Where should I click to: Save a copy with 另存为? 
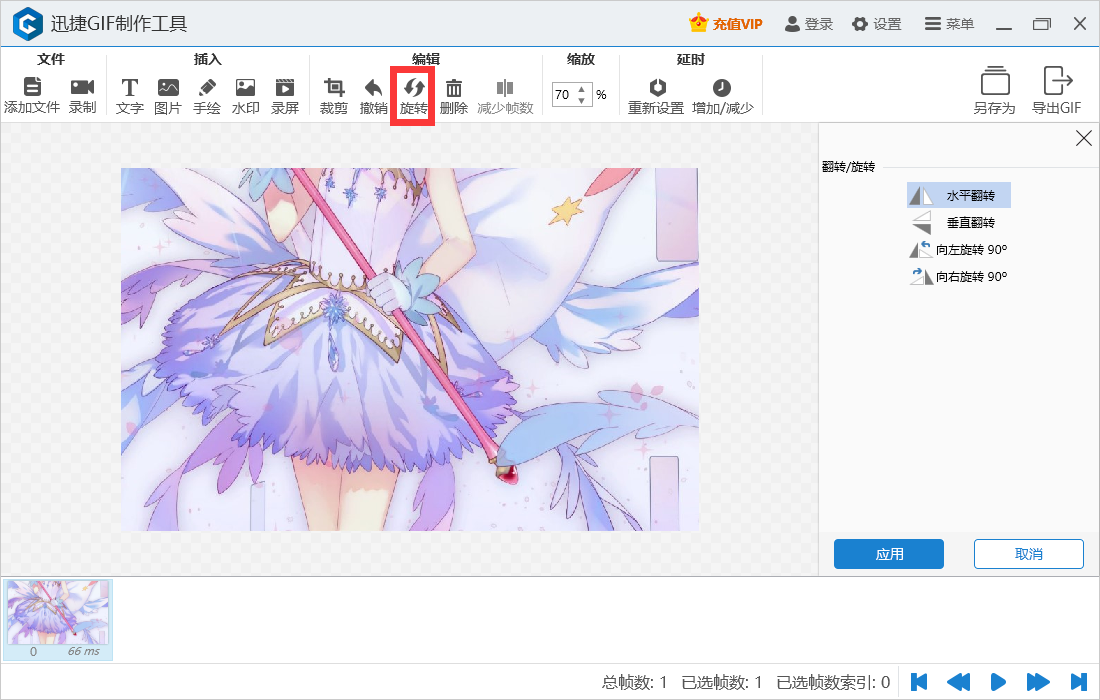(995, 90)
